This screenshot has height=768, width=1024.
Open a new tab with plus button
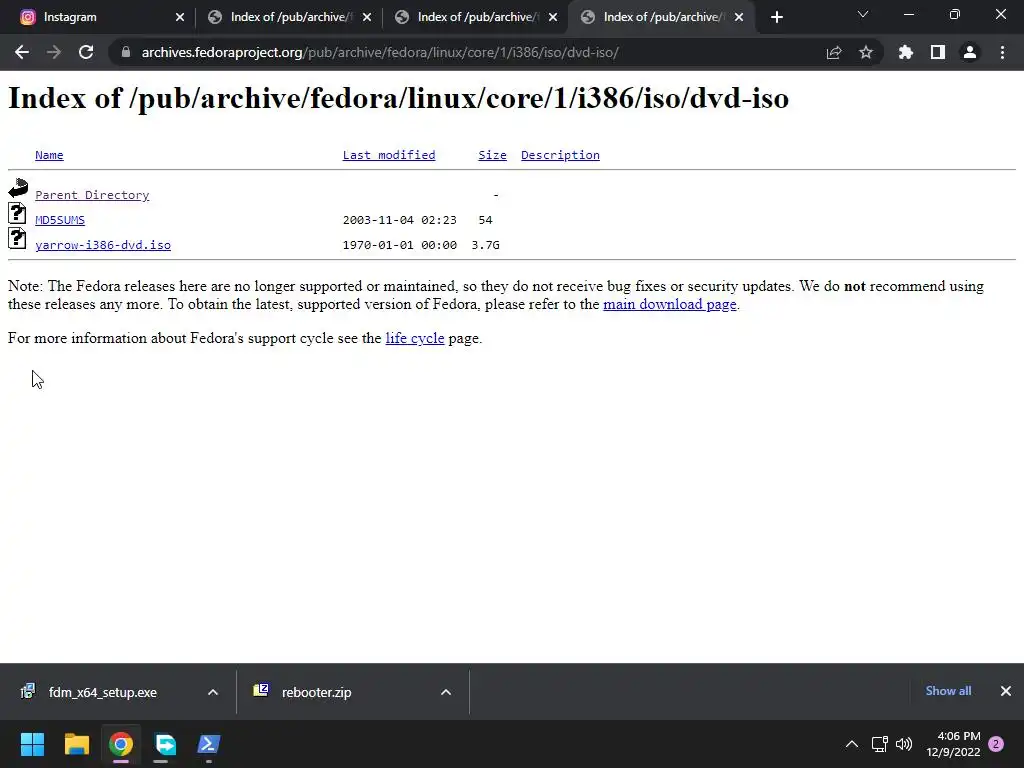pos(776,18)
